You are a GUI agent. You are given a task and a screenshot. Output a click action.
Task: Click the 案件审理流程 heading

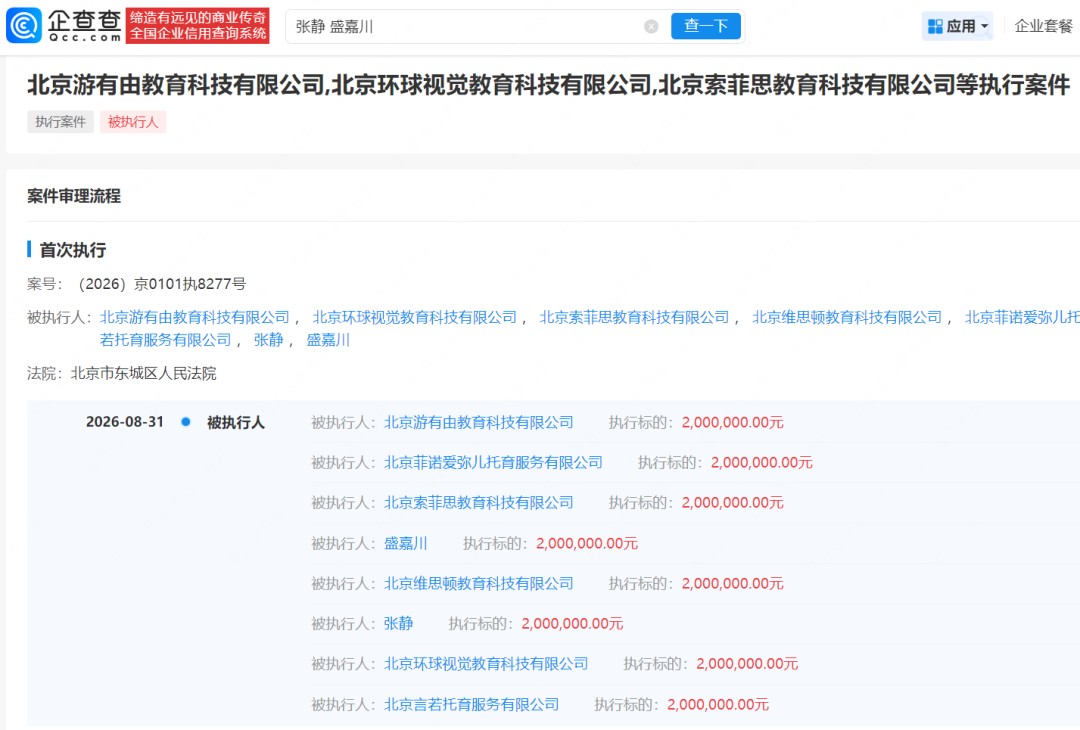pos(74,196)
